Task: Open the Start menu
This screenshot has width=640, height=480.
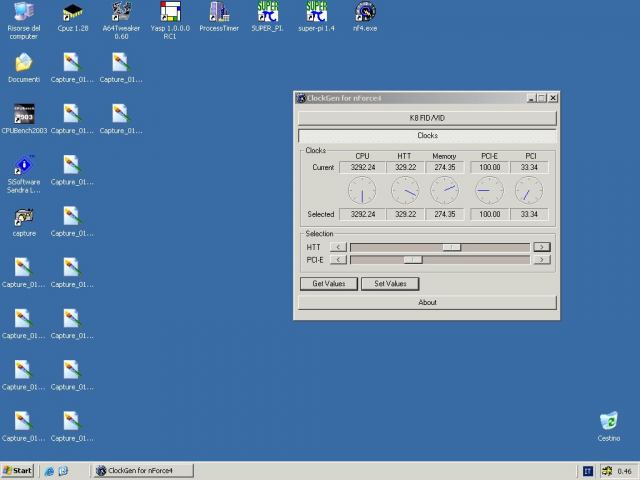Action: (x=17, y=471)
